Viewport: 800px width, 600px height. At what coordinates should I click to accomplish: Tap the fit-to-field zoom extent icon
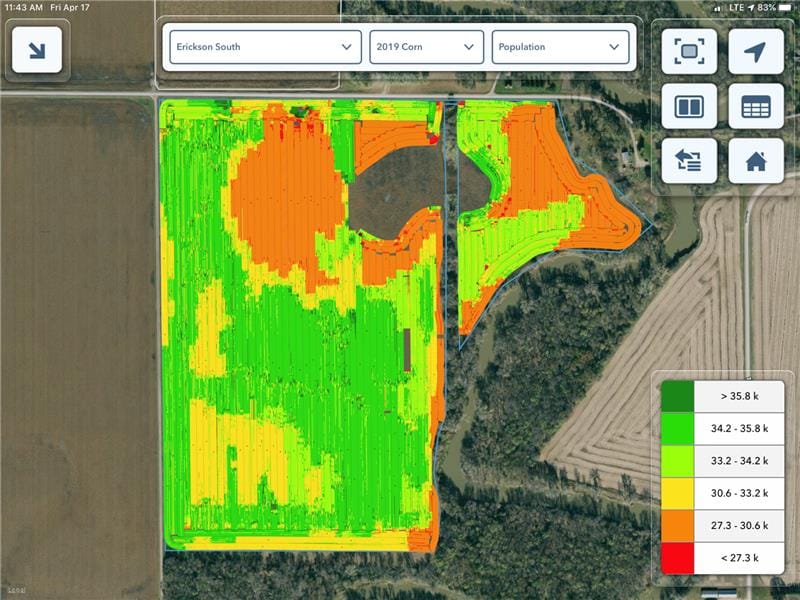[x=689, y=51]
